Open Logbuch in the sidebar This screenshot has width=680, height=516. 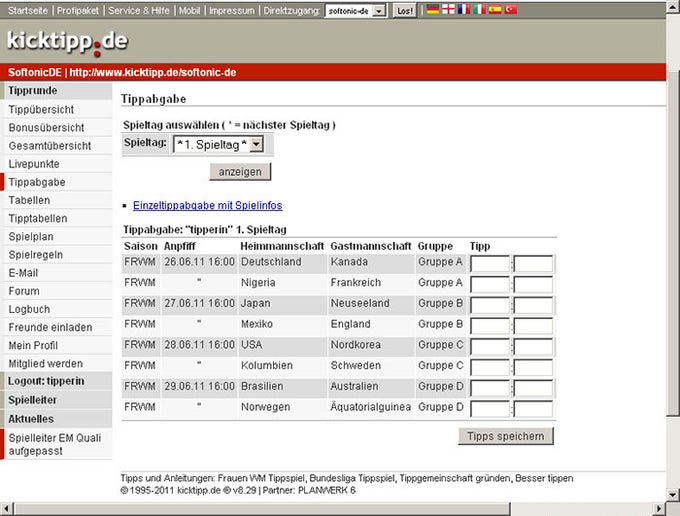click(x=57, y=310)
